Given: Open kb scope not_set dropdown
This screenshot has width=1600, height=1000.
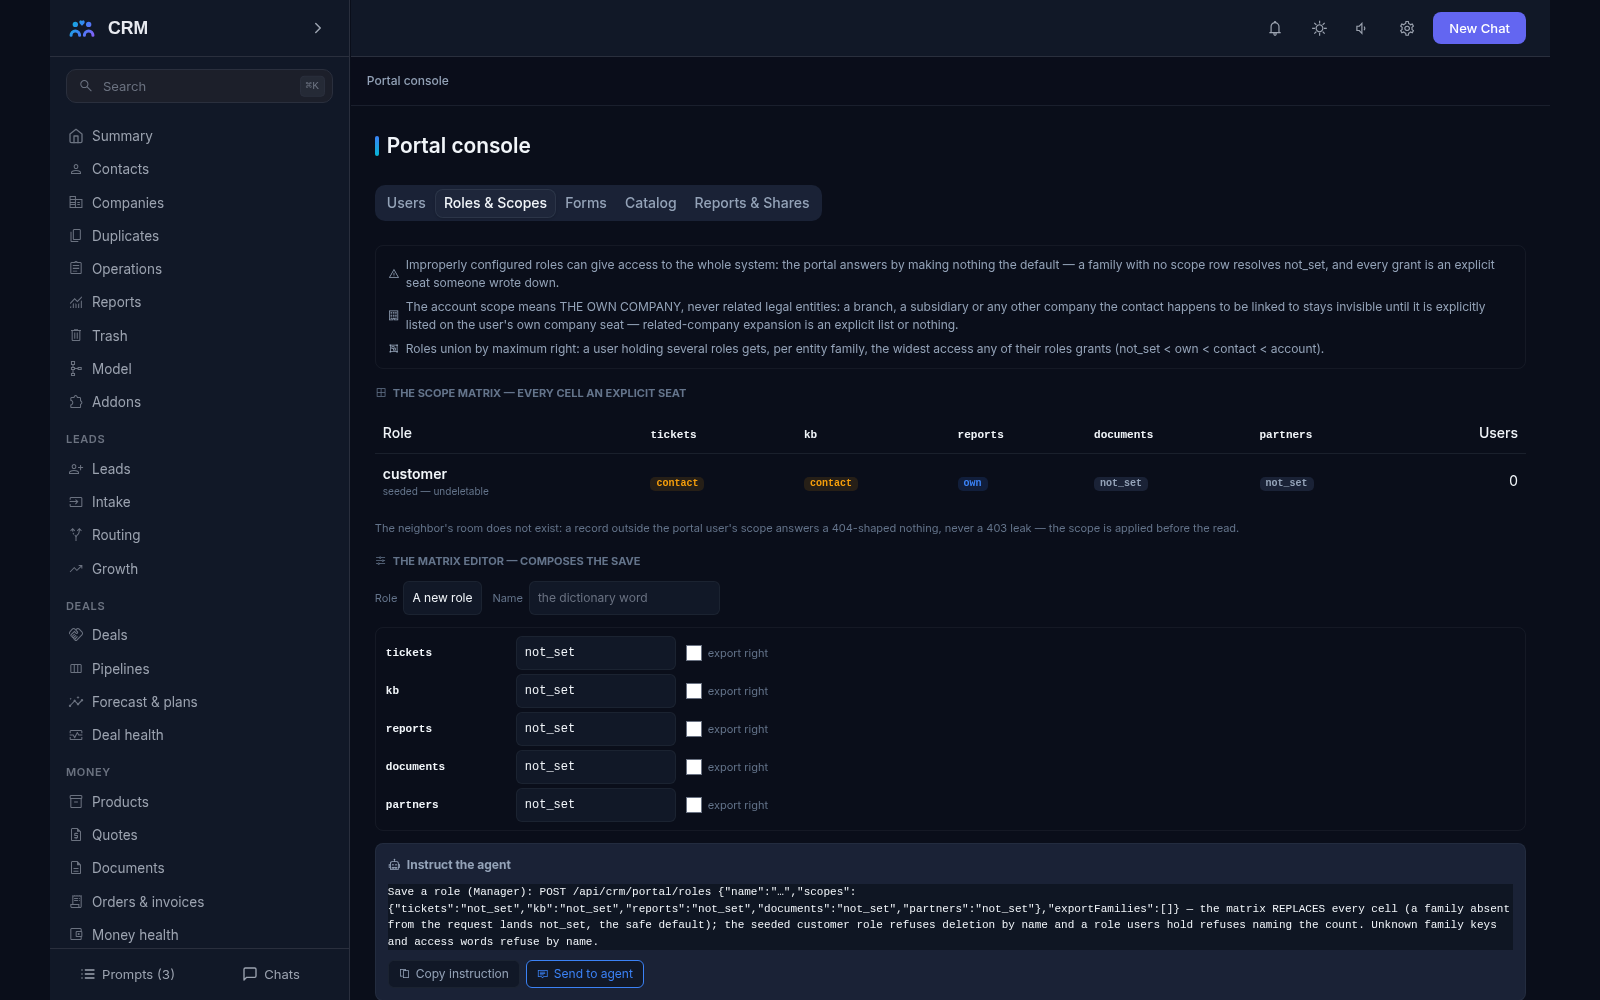Looking at the screenshot, I should click(x=596, y=691).
